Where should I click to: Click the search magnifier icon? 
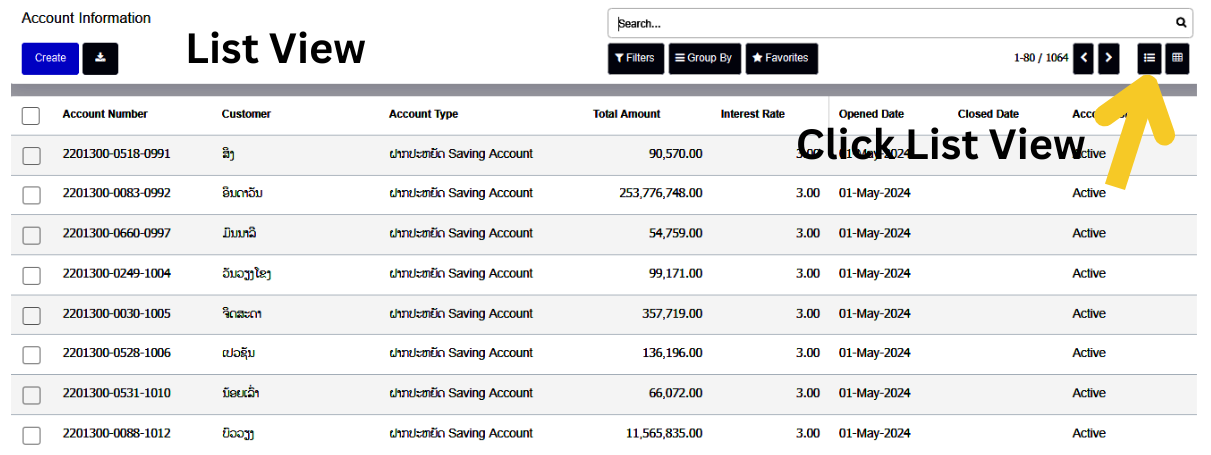(x=1181, y=23)
